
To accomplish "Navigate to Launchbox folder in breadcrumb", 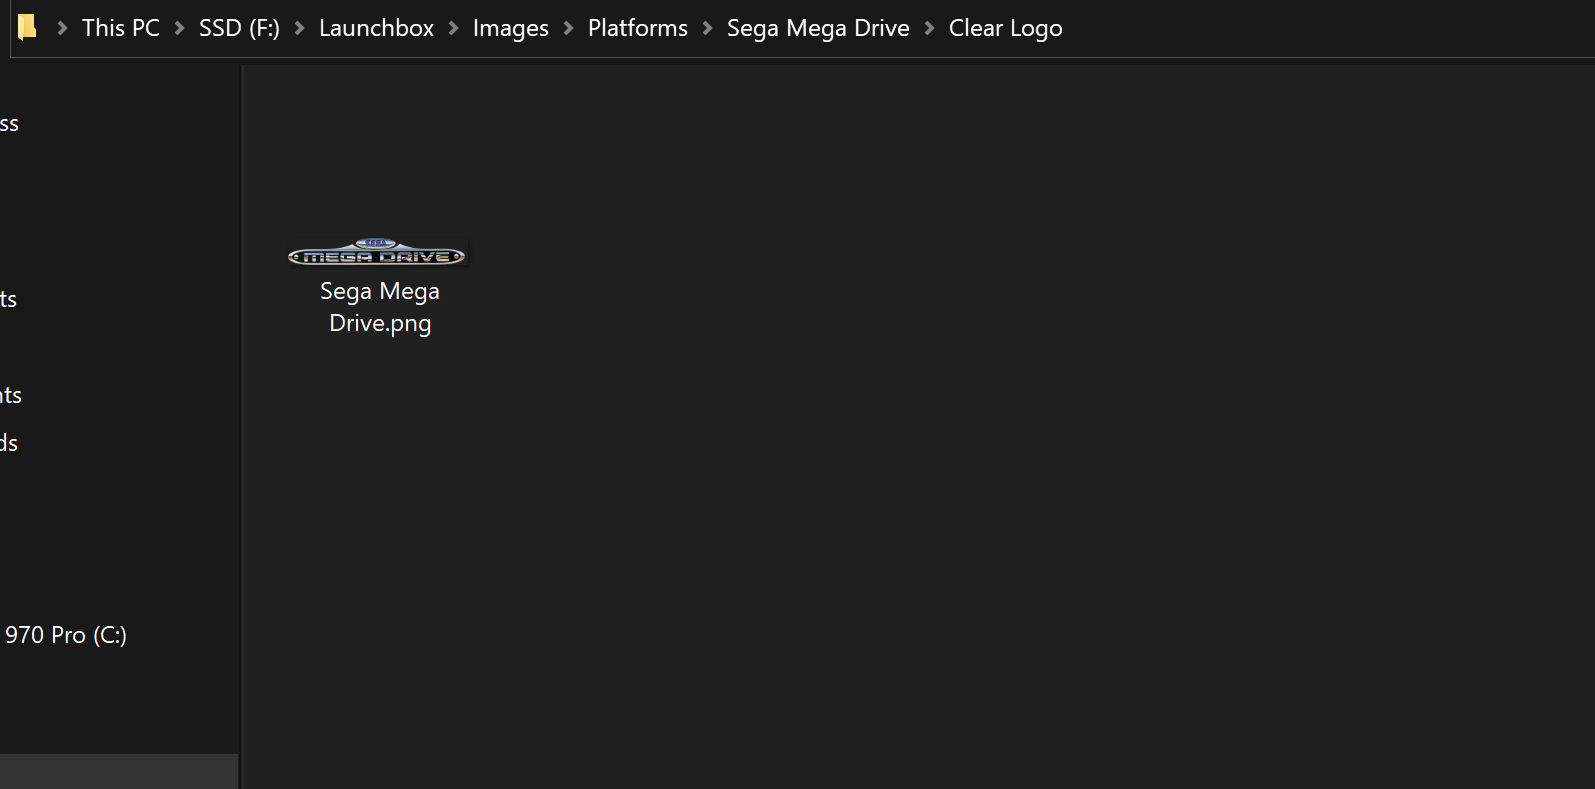I will point(376,28).
